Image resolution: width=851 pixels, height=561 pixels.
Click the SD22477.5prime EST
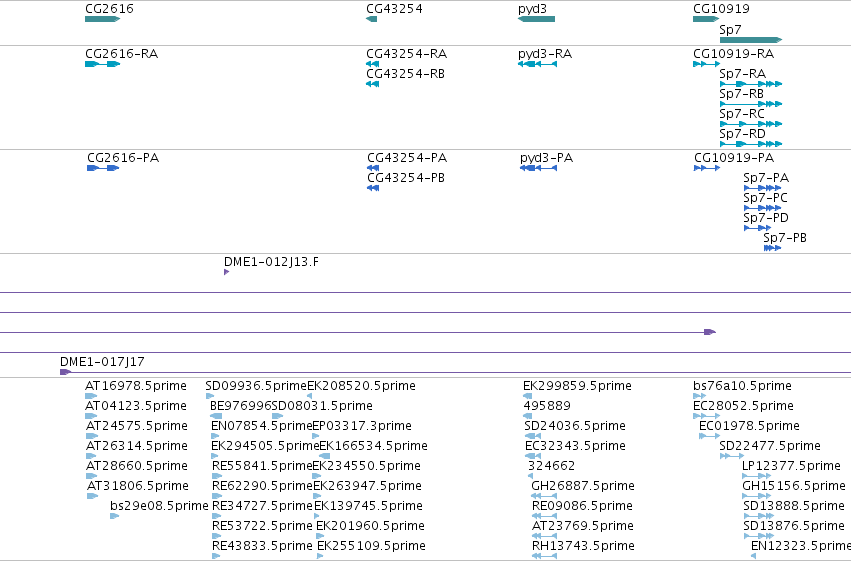[732, 456]
